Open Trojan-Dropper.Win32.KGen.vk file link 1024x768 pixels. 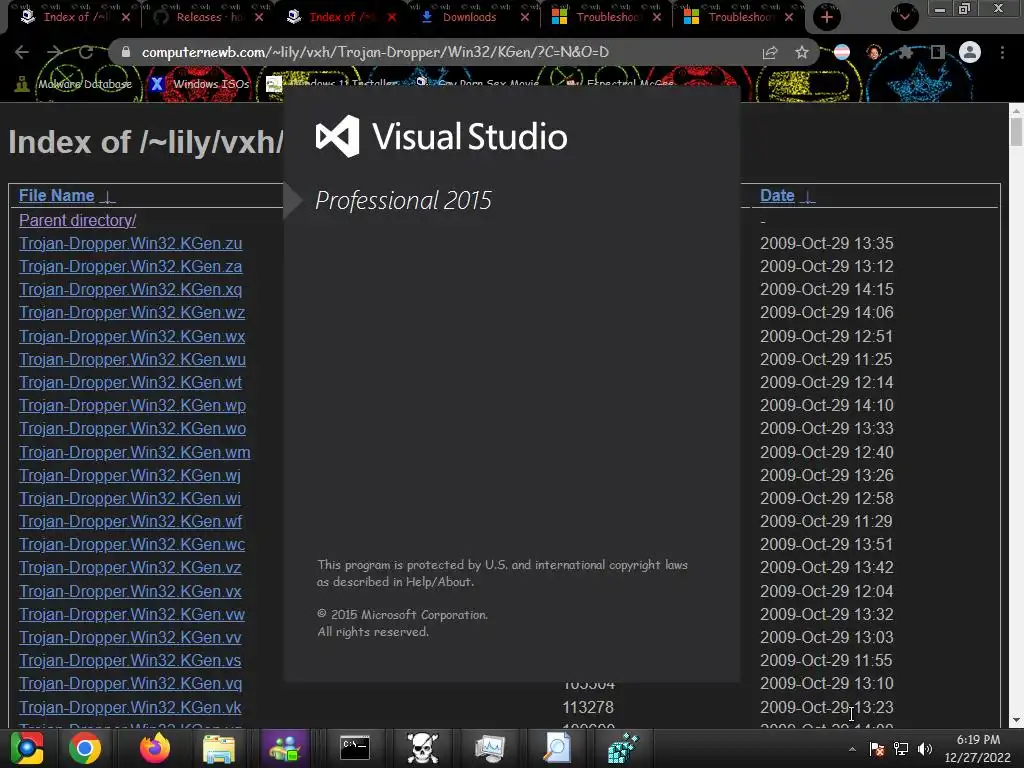click(130, 707)
